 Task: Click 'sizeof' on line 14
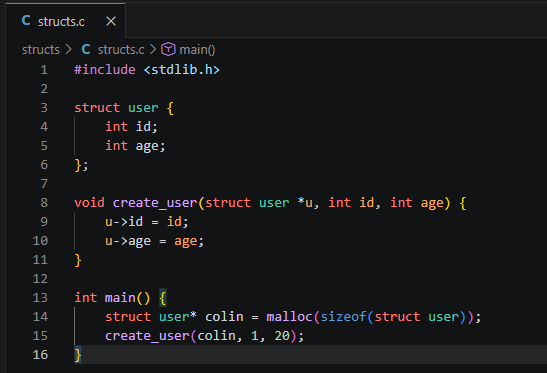coord(343,317)
